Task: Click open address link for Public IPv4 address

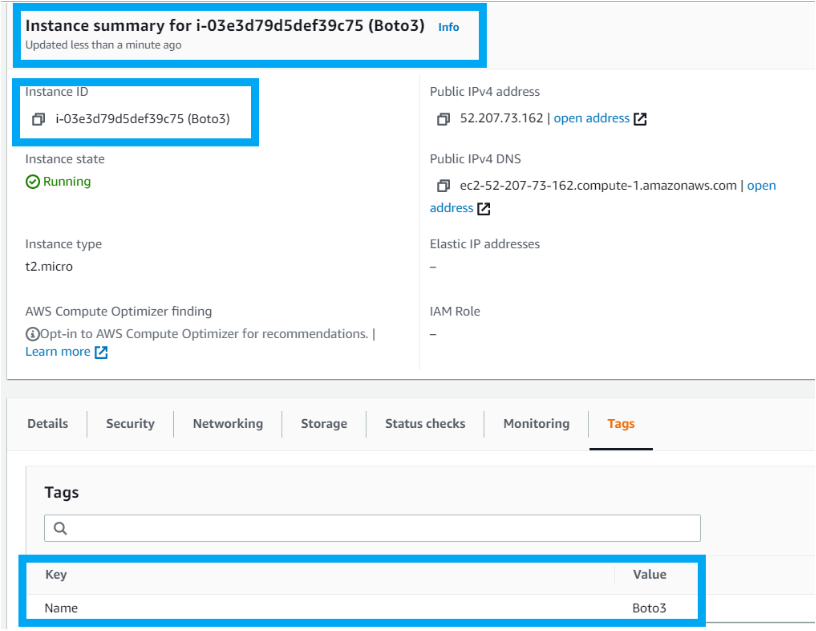Action: [592, 119]
